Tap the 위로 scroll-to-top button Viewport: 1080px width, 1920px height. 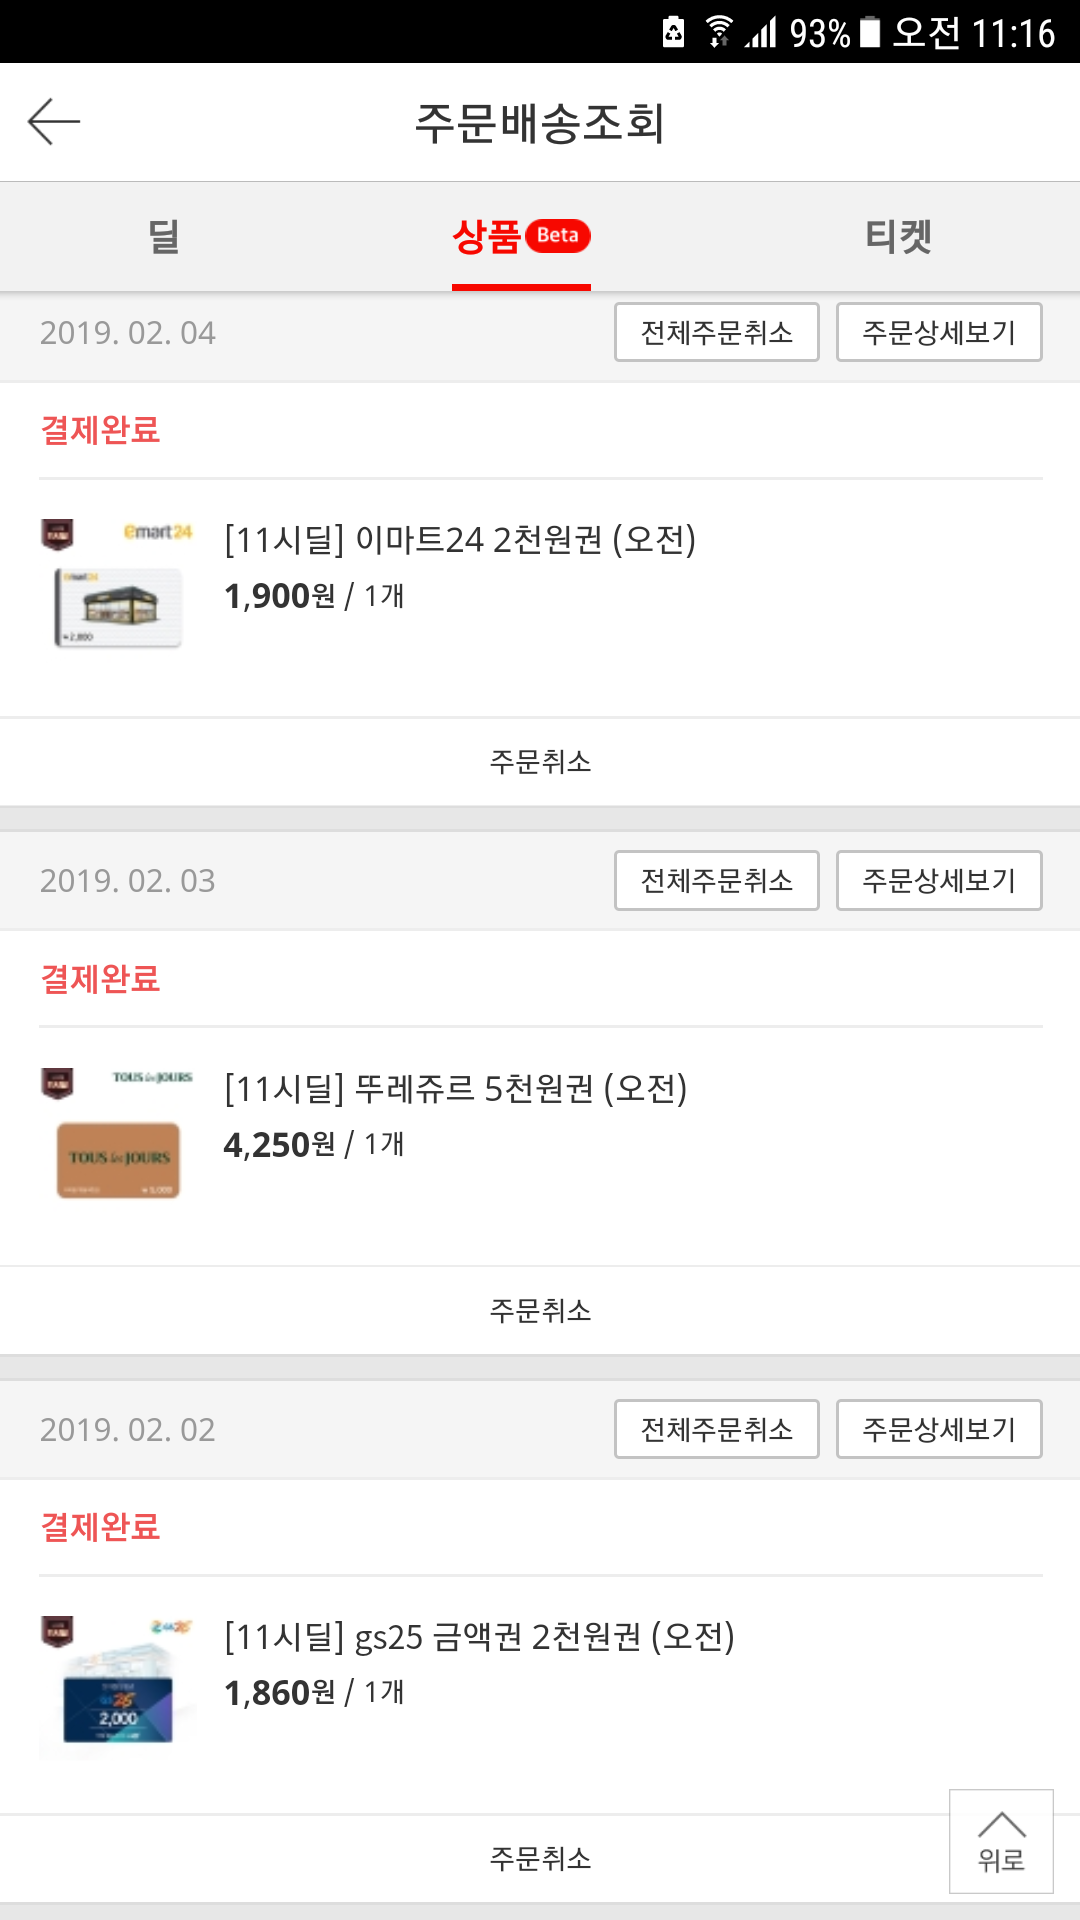click(x=1001, y=1841)
